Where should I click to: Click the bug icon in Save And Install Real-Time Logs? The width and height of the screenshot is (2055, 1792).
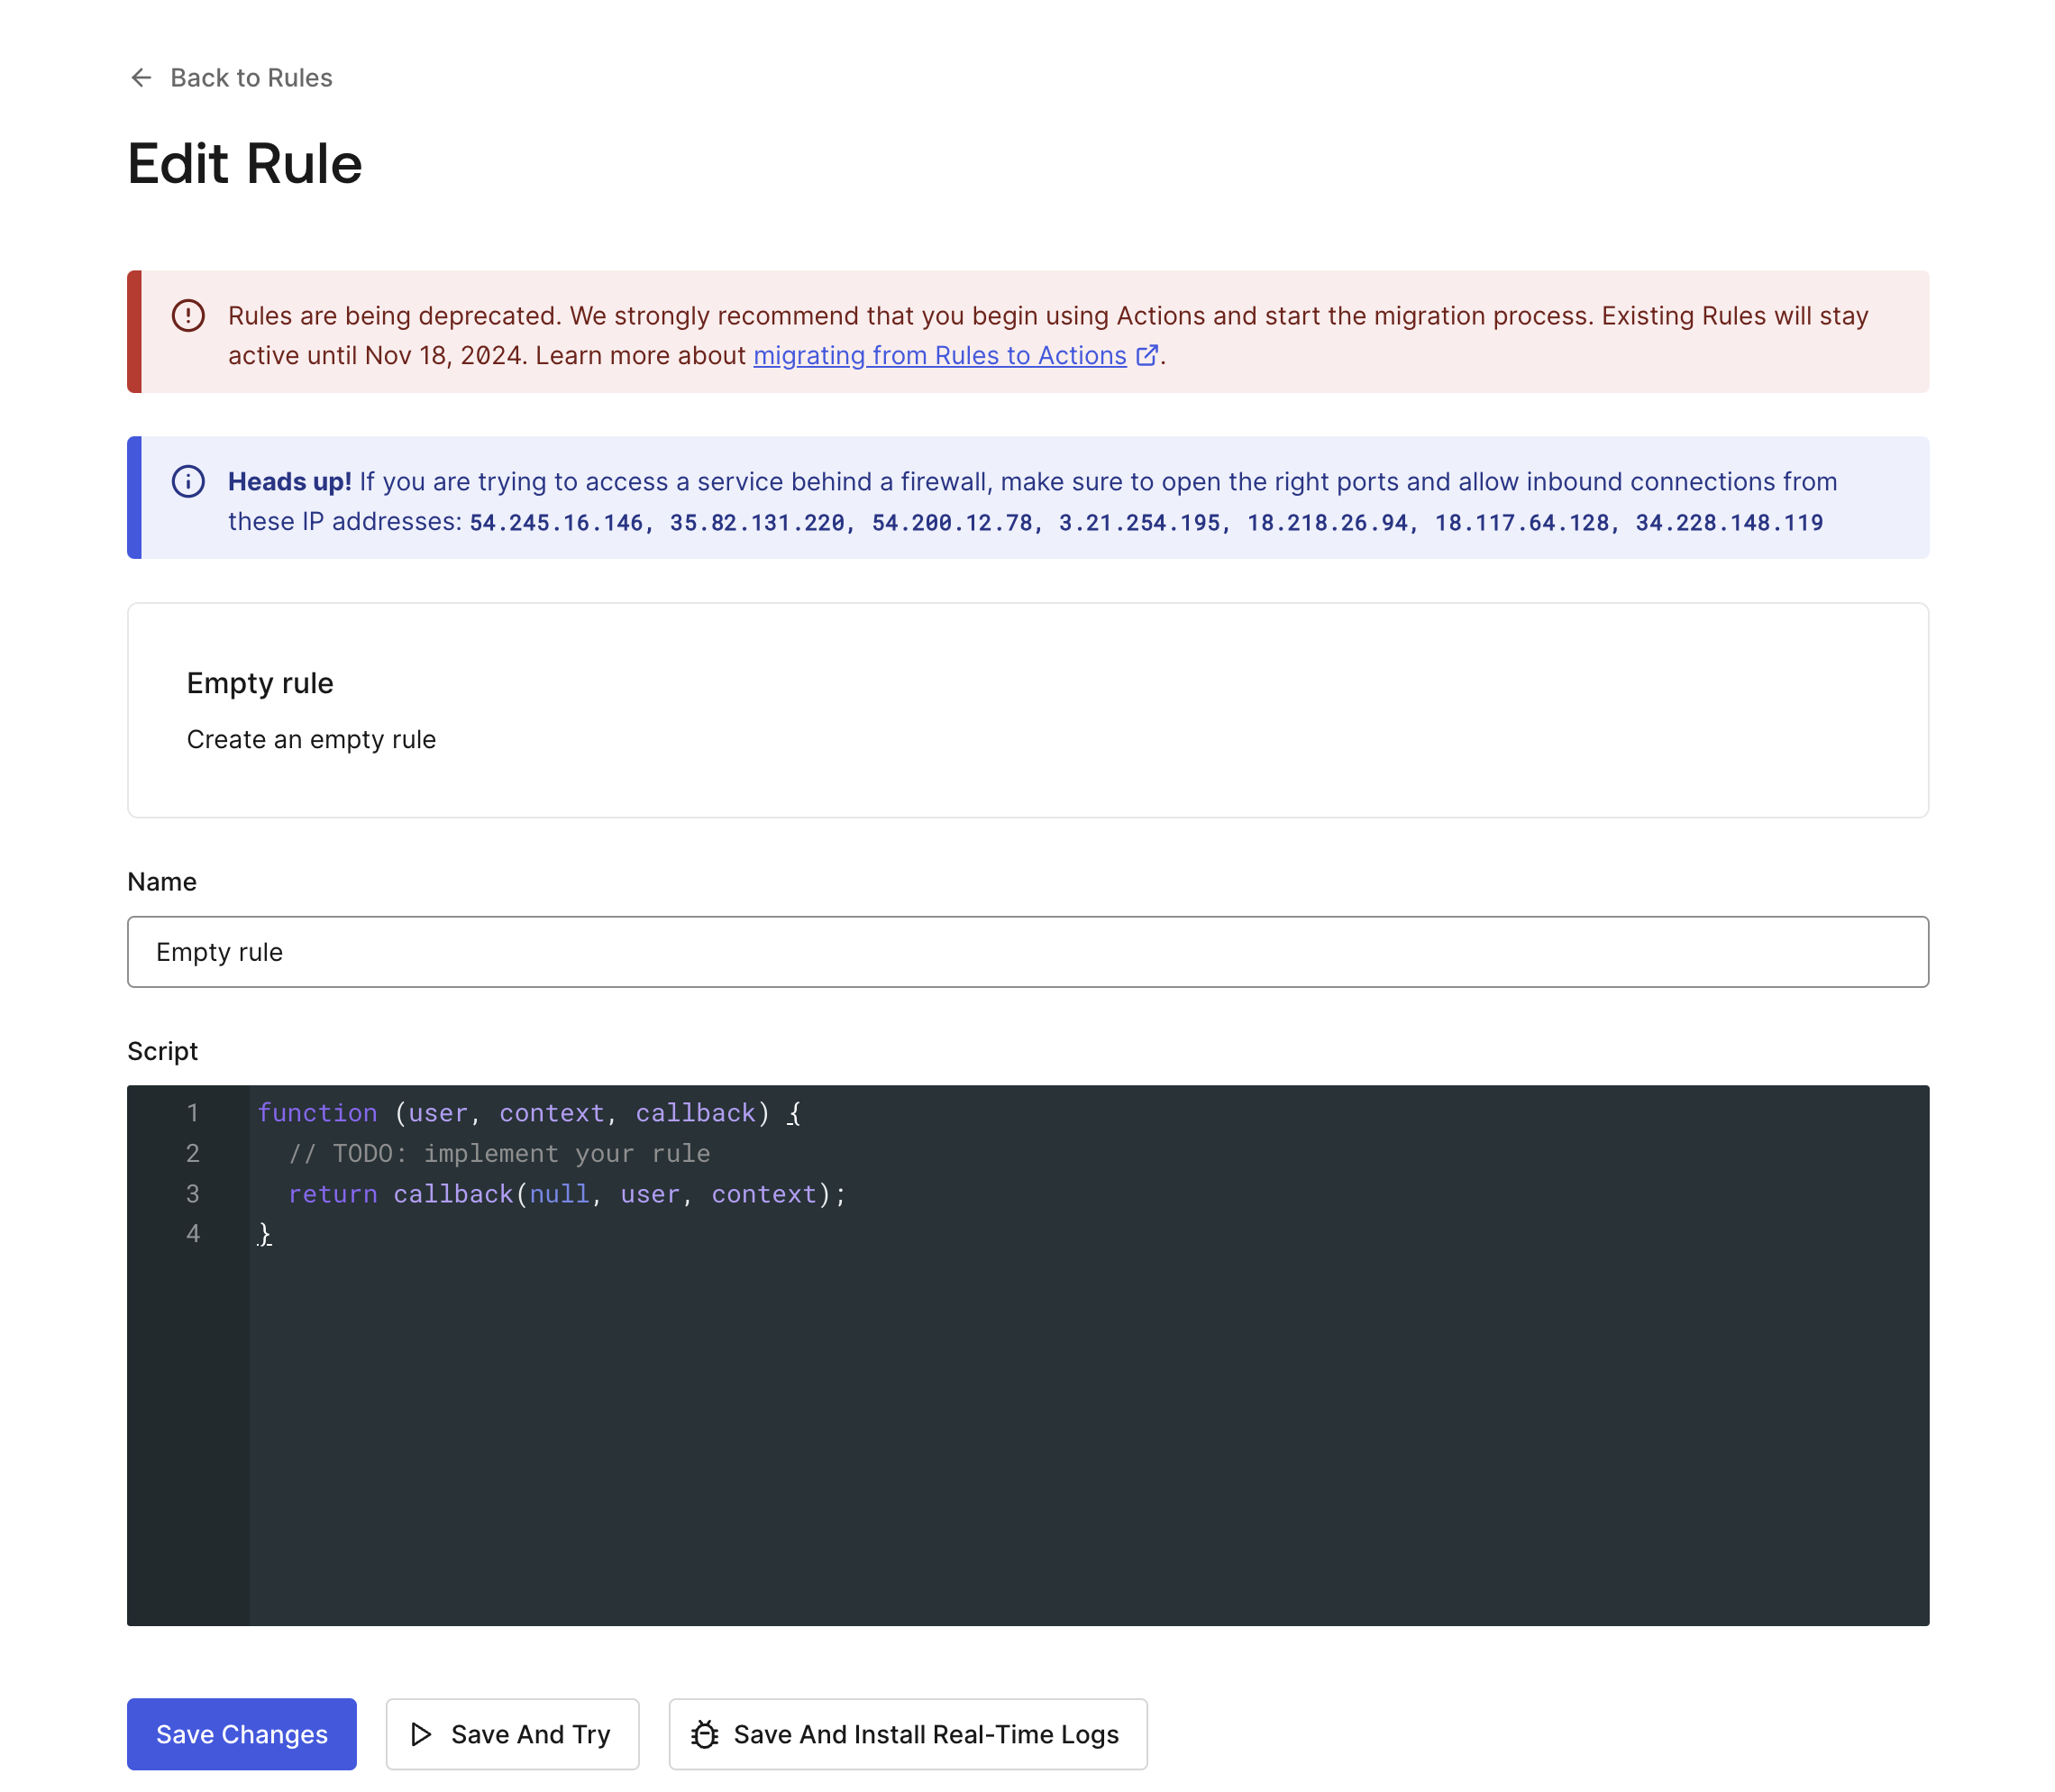(x=704, y=1734)
